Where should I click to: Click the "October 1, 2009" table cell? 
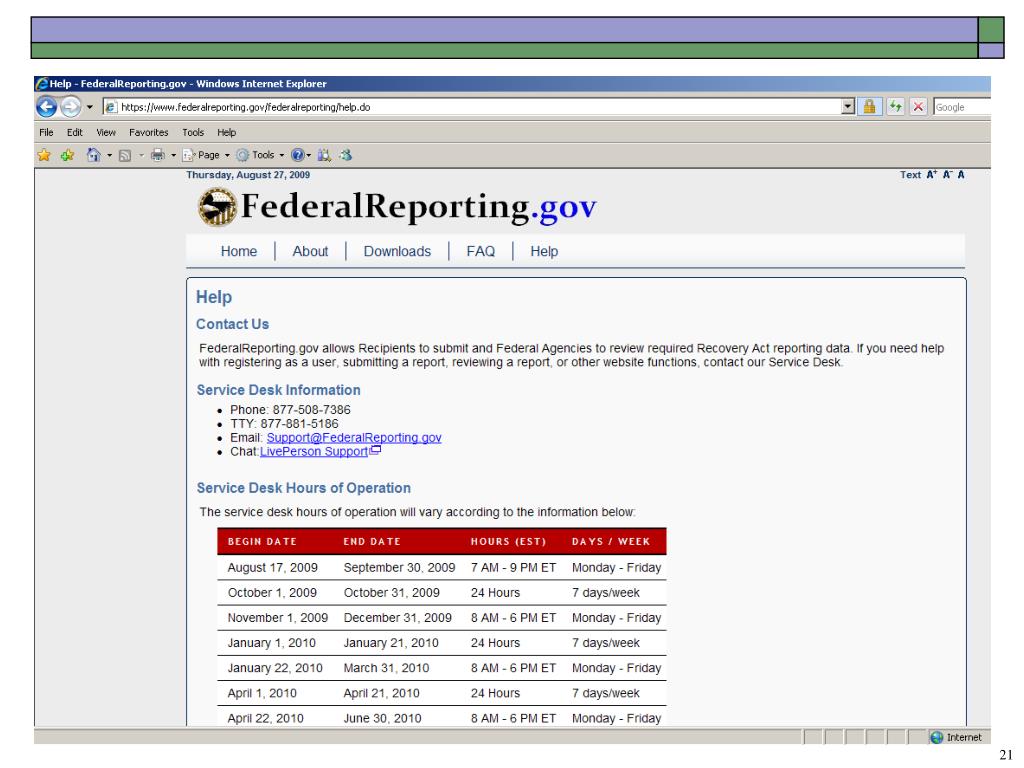[272, 593]
